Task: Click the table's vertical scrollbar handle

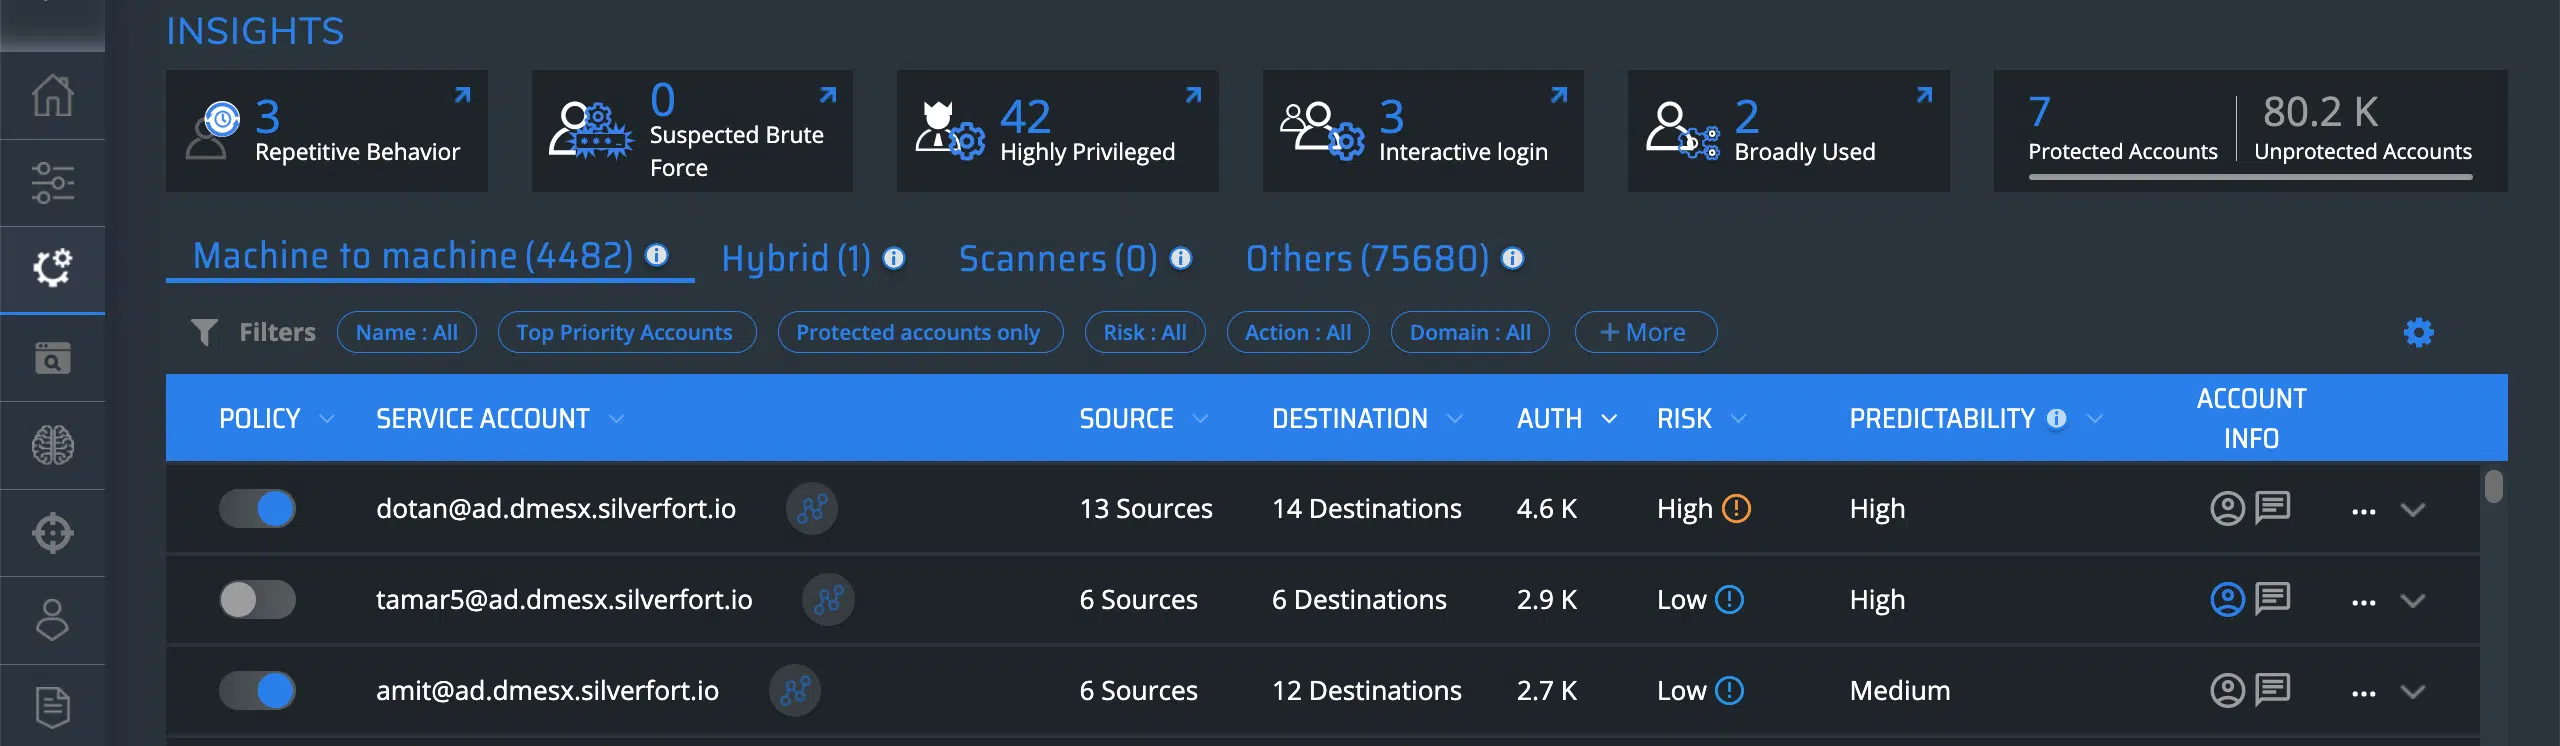Action: 2494,487
